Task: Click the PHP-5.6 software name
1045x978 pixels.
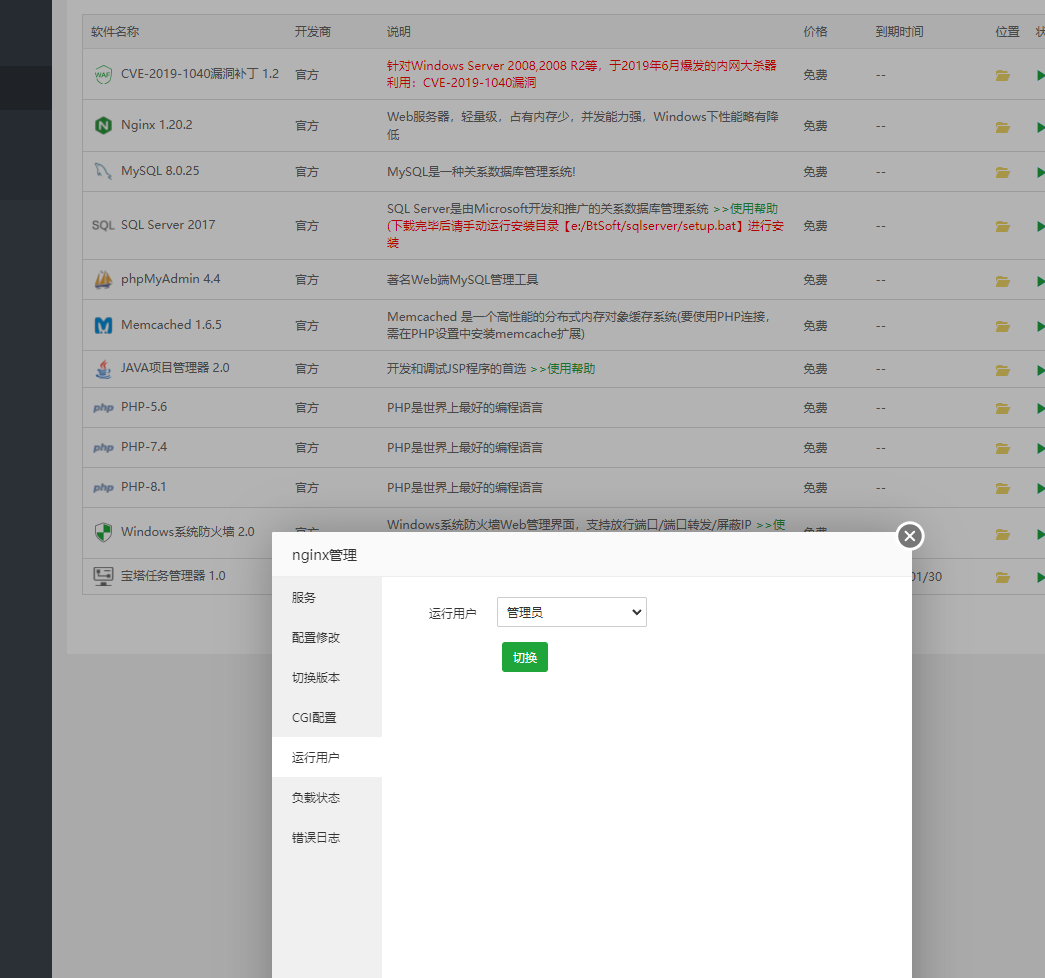Action: [x=144, y=407]
